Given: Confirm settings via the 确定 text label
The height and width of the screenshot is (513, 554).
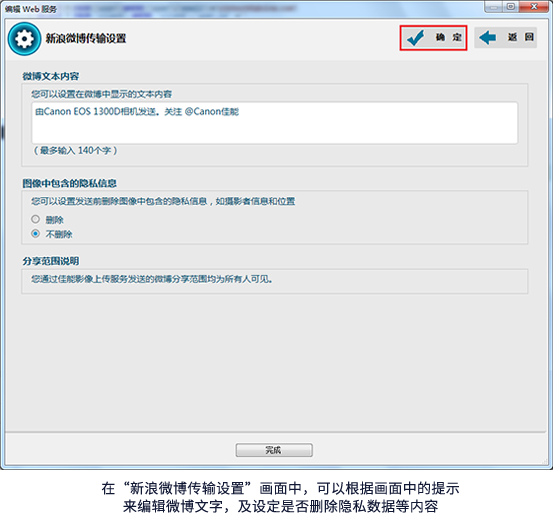Looking at the screenshot, I should [448, 37].
